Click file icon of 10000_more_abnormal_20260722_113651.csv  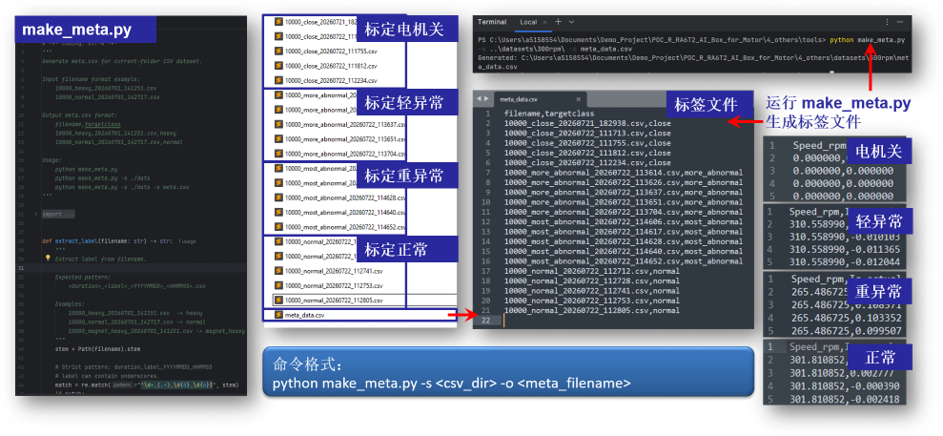(x=278, y=139)
